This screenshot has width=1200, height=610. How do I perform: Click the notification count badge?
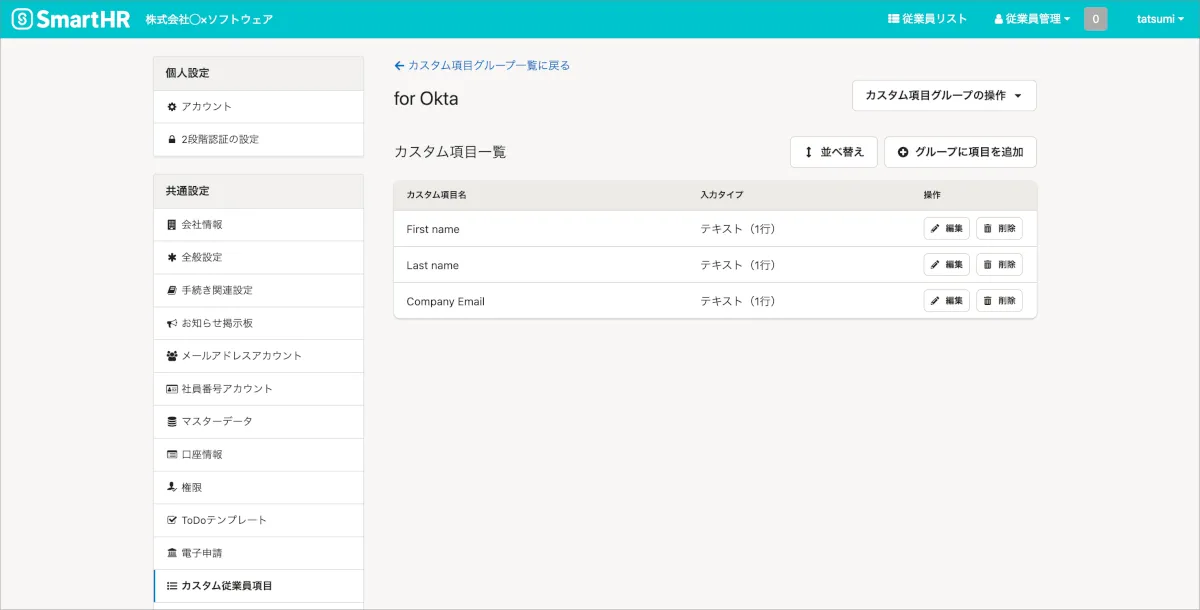click(1095, 19)
